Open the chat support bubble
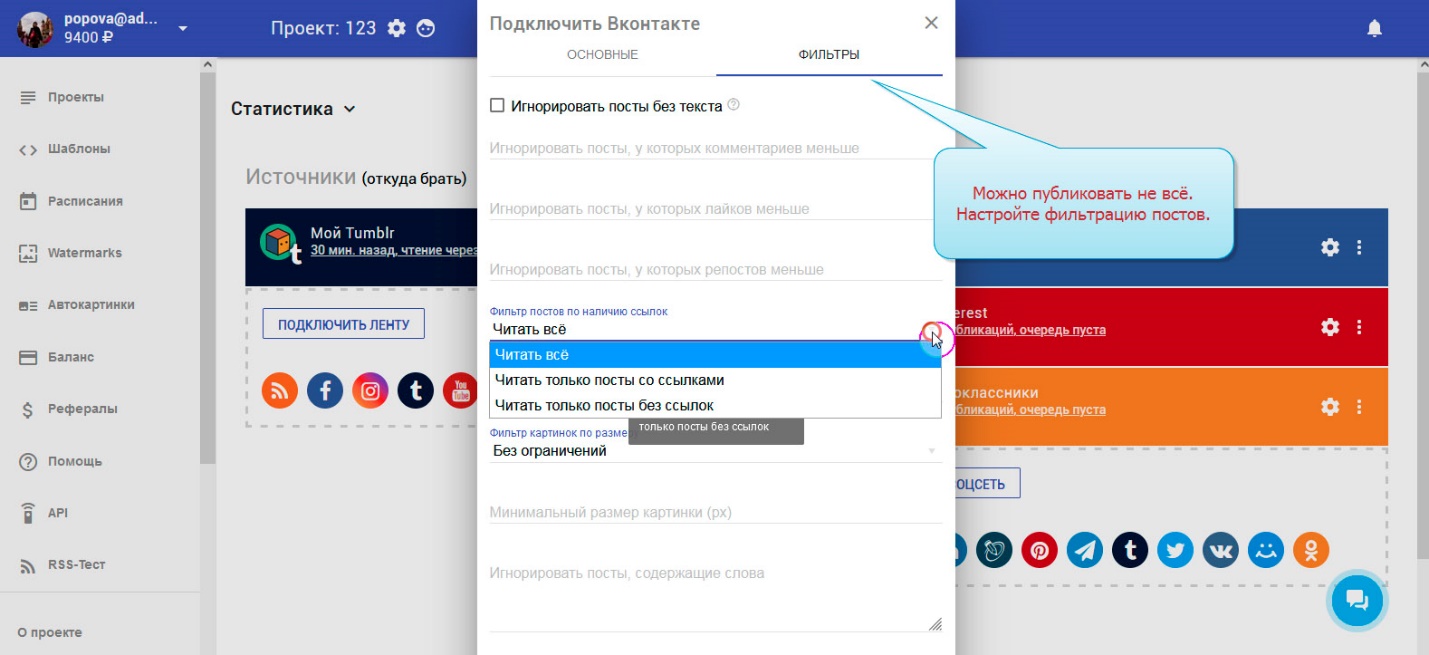This screenshot has width=1429, height=655. coord(1356,600)
